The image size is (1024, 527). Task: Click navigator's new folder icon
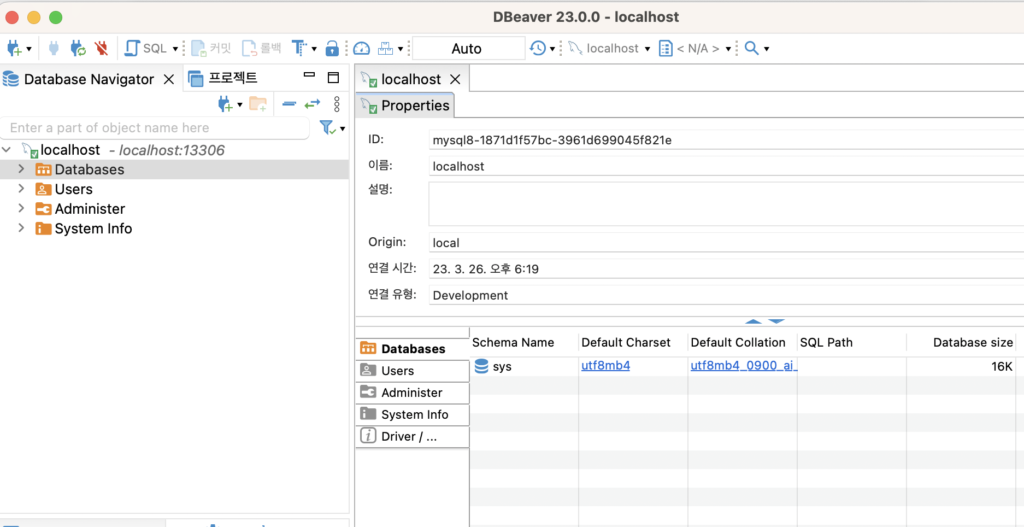(x=258, y=104)
